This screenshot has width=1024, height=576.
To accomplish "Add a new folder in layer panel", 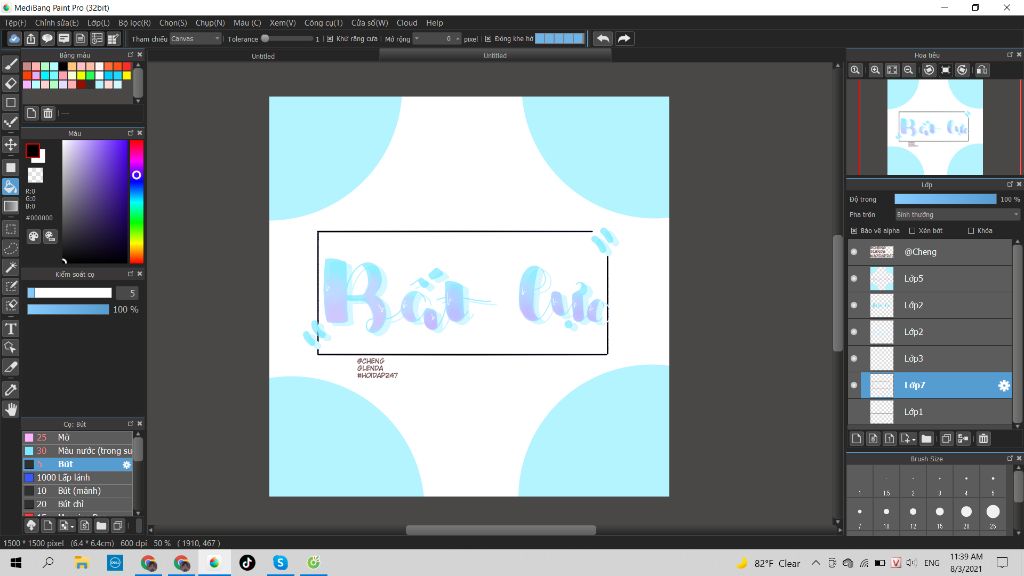I will (926, 439).
